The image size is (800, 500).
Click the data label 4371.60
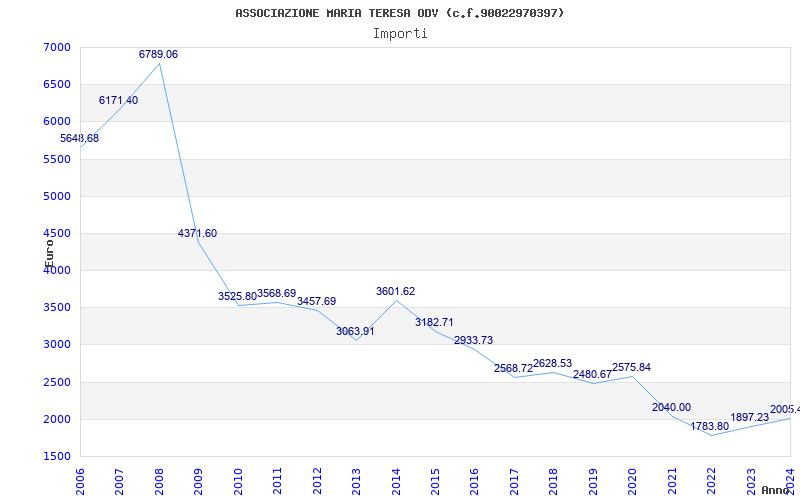click(197, 233)
